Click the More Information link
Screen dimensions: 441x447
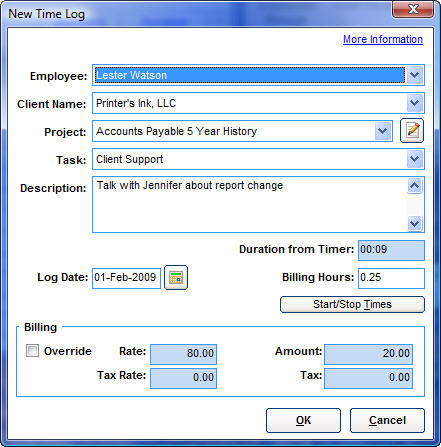pyautogui.click(x=383, y=39)
